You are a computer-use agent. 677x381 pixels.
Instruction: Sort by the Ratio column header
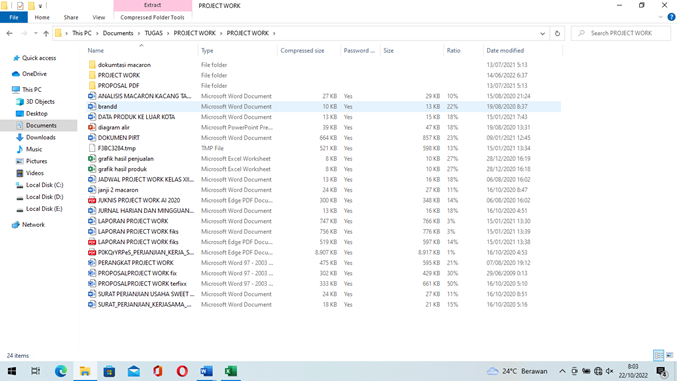pyautogui.click(x=463, y=51)
